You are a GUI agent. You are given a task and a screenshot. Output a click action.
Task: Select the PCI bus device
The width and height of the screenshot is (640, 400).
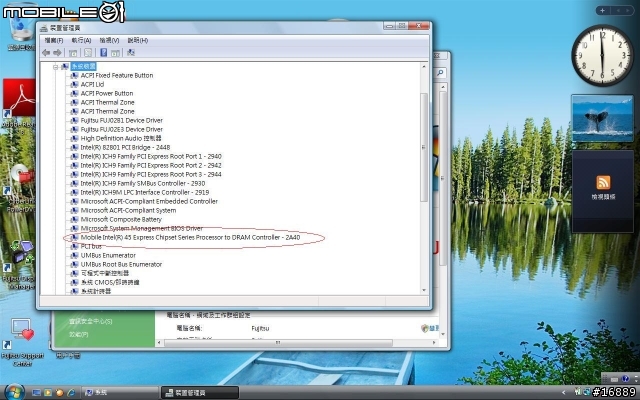tap(91, 246)
